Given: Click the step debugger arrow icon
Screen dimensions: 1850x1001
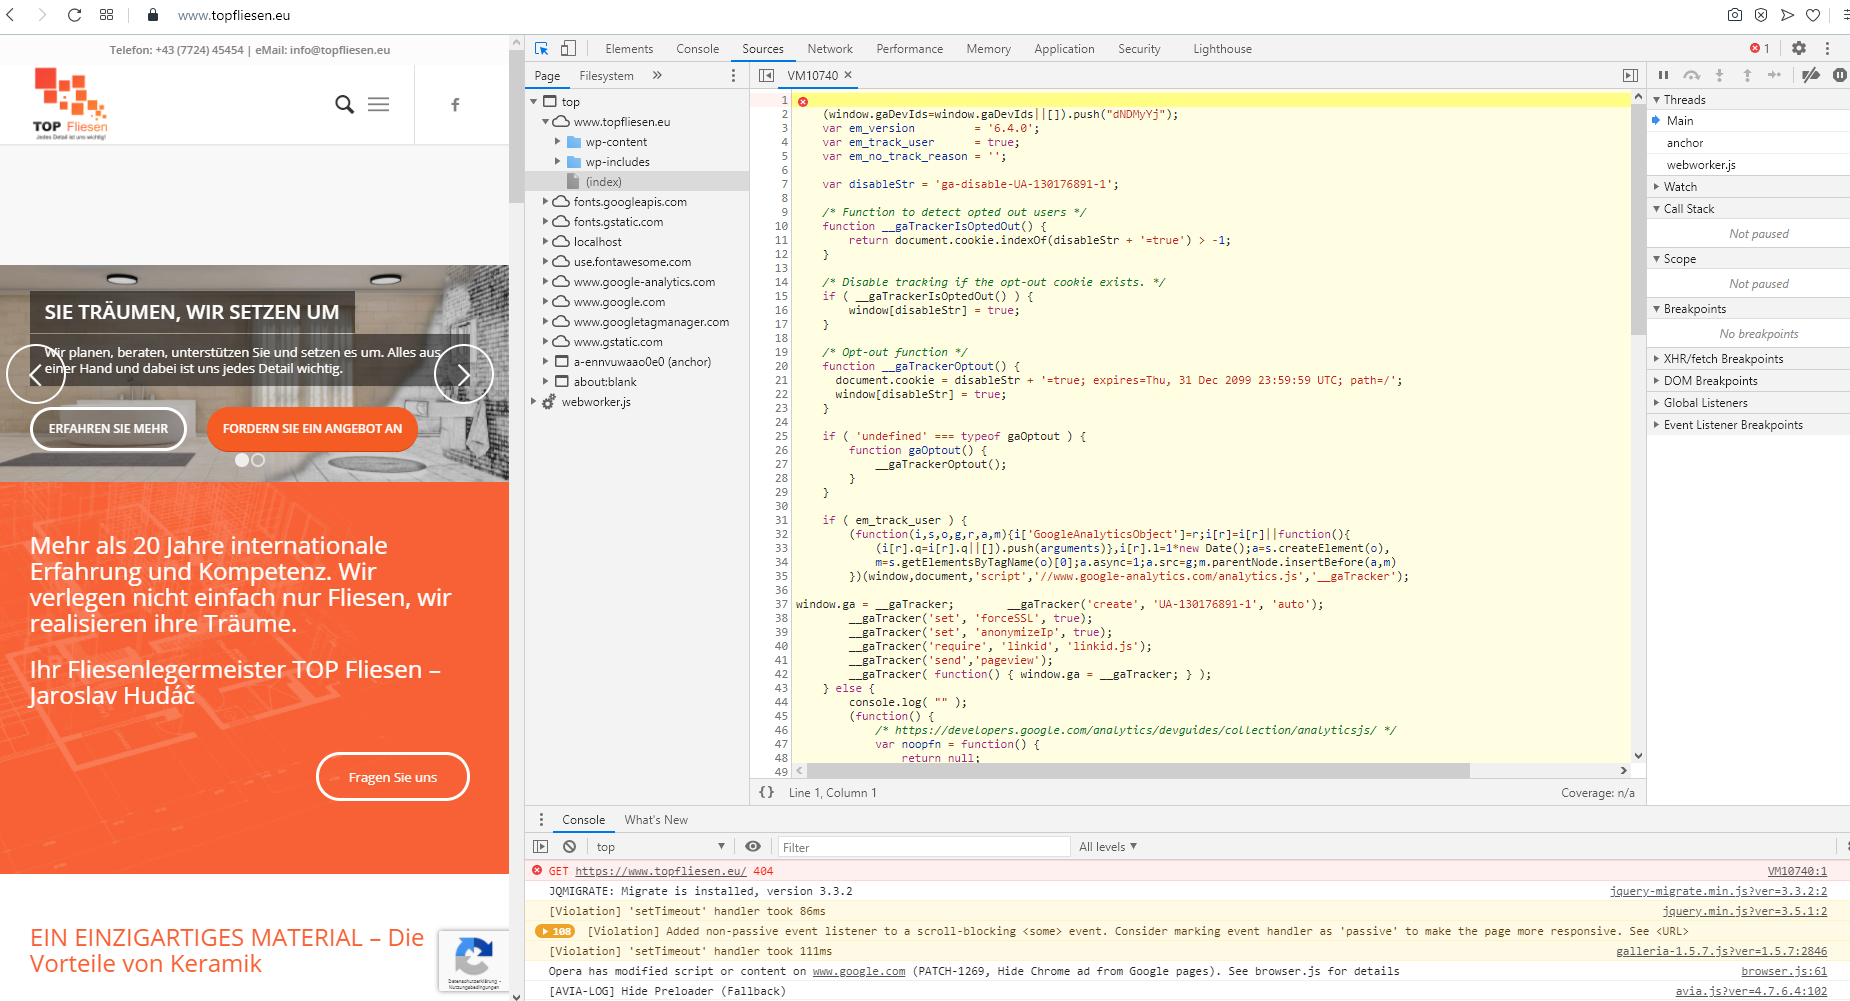Looking at the screenshot, I should [1774, 75].
